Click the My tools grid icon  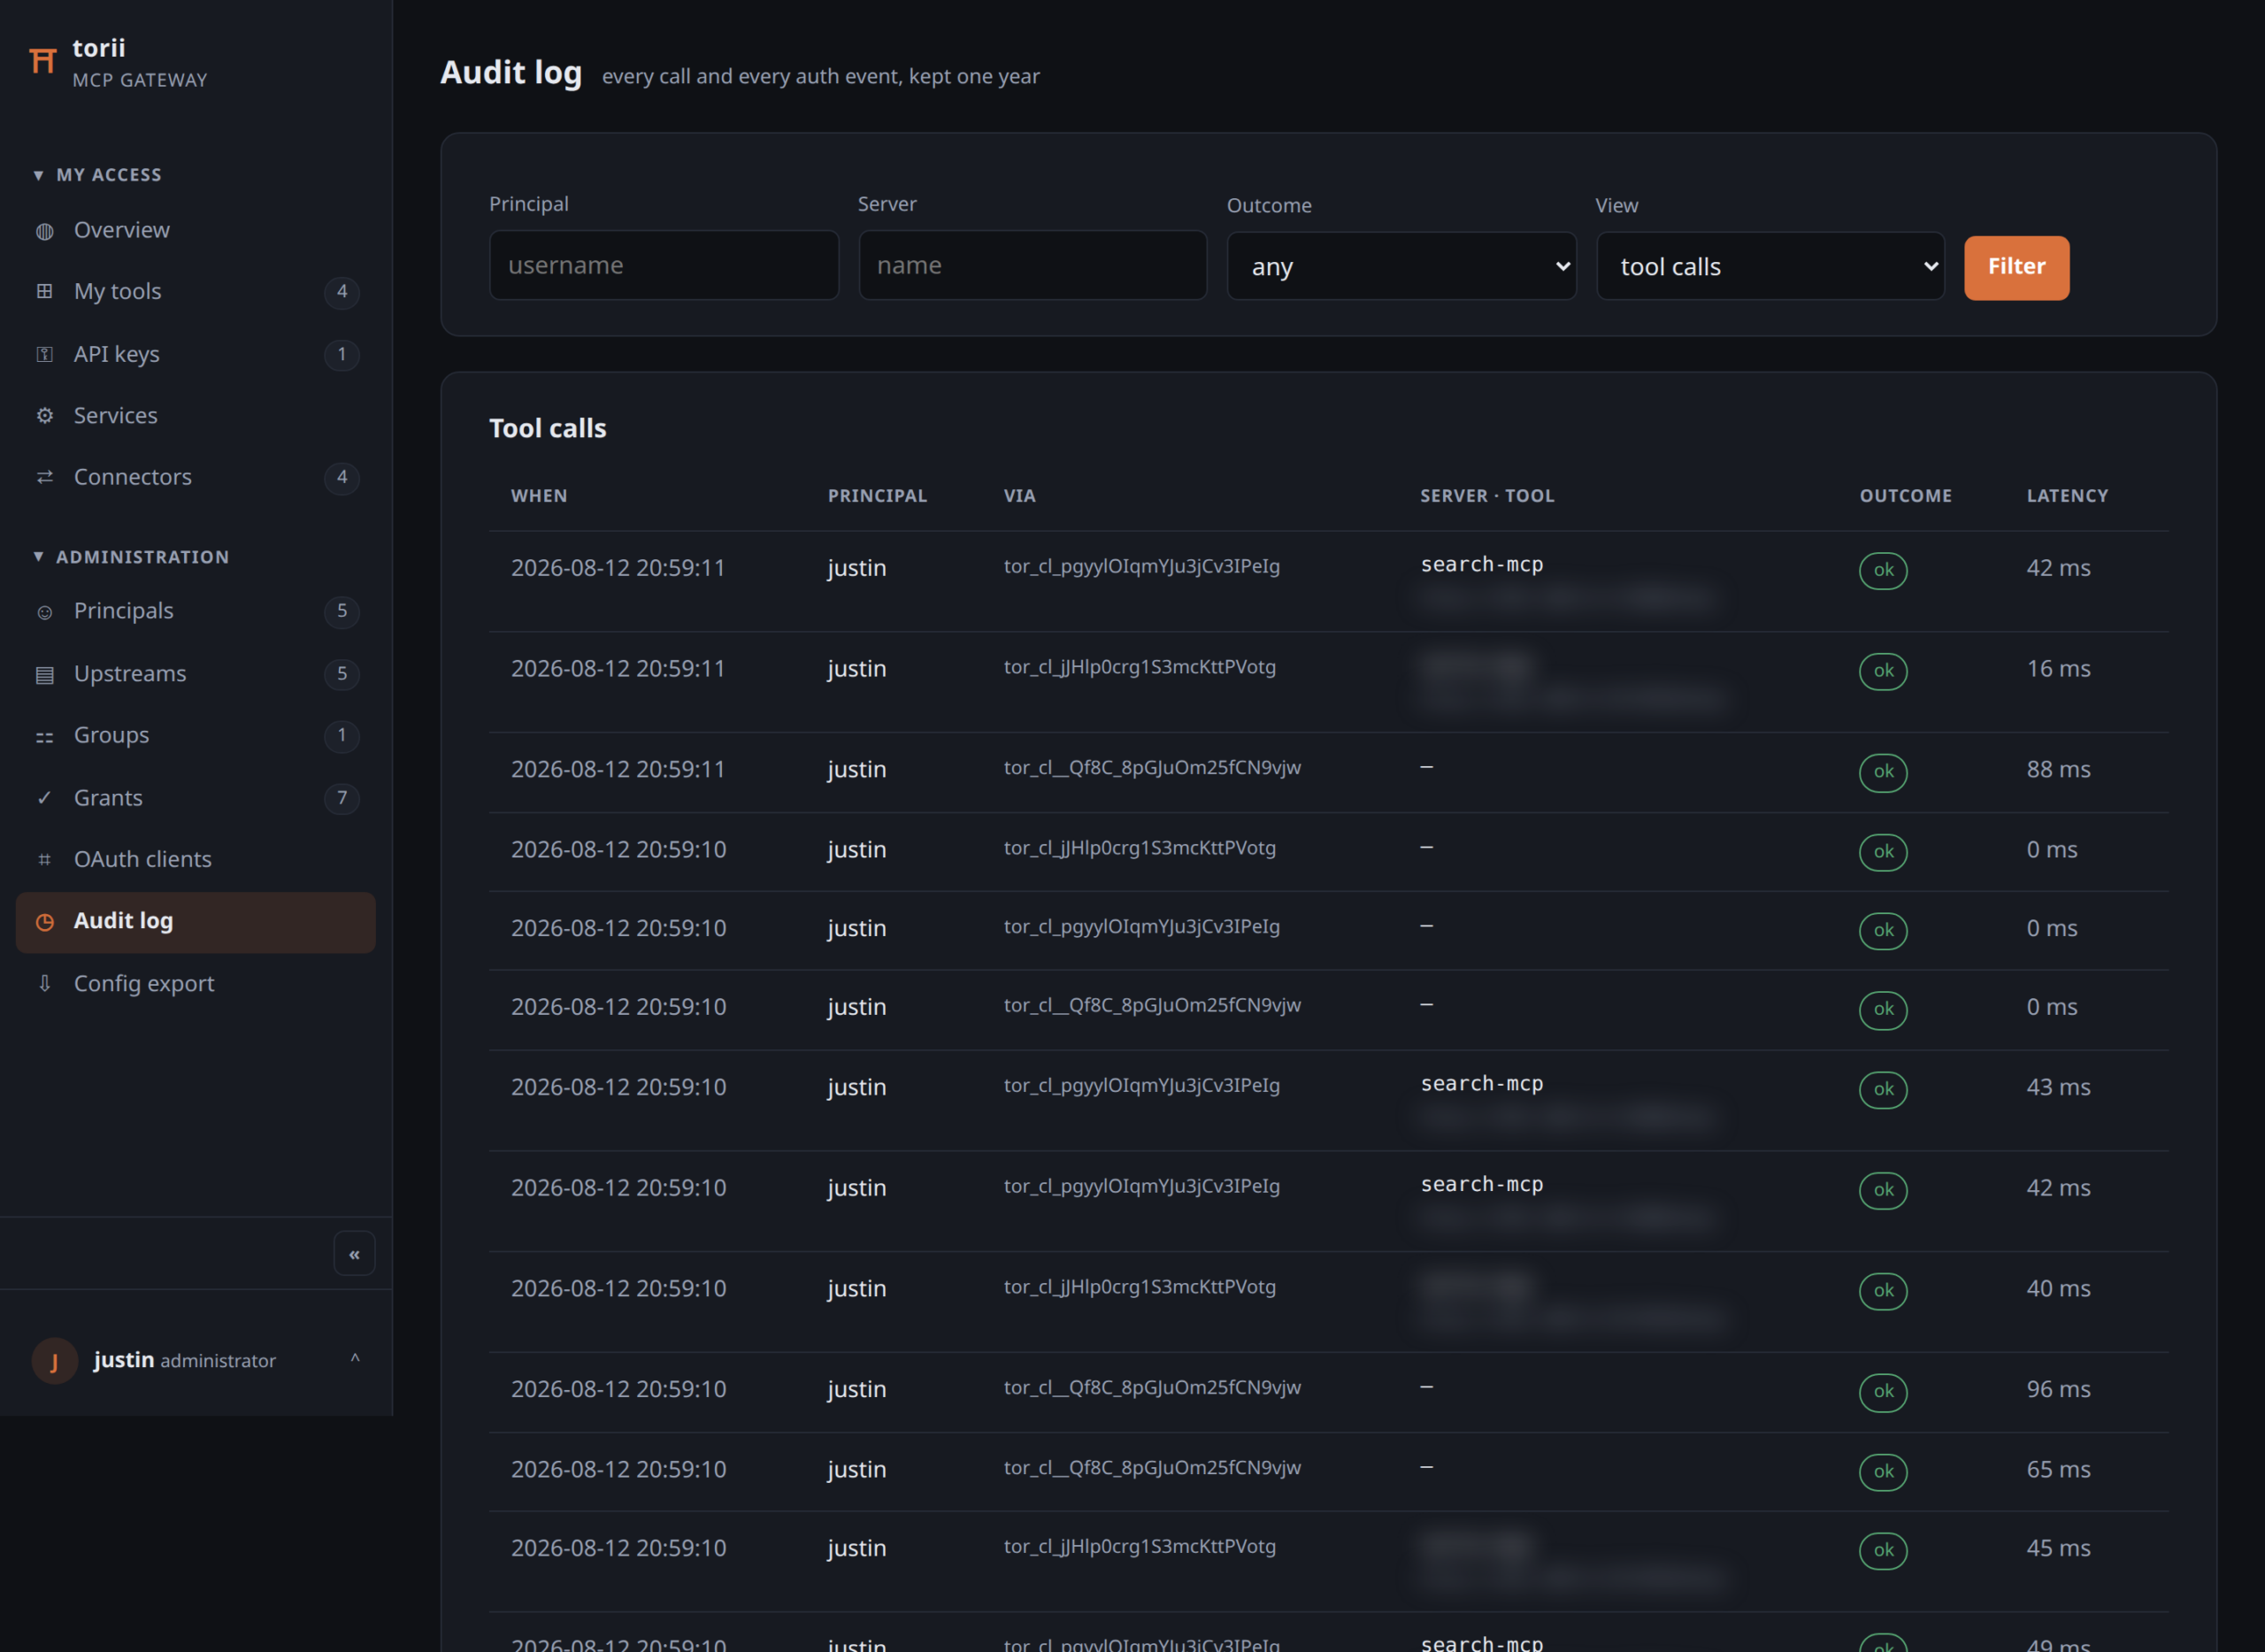tap(45, 292)
